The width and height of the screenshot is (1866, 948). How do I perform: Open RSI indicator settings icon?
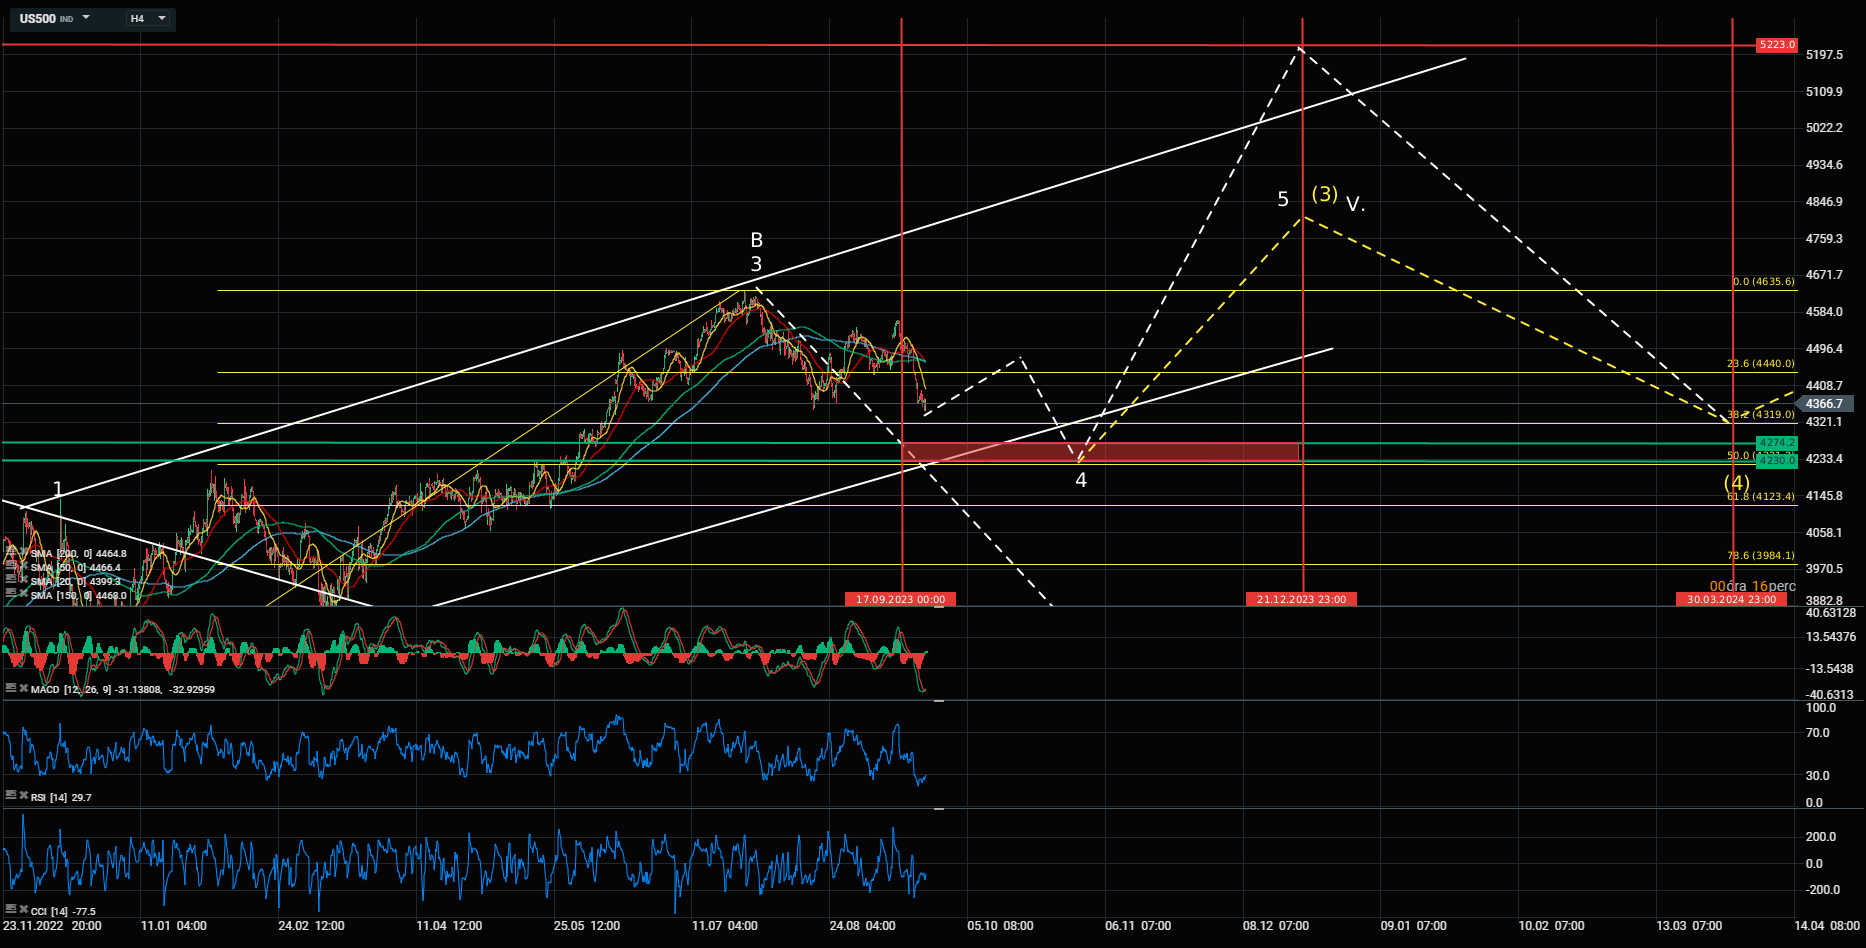(11, 796)
